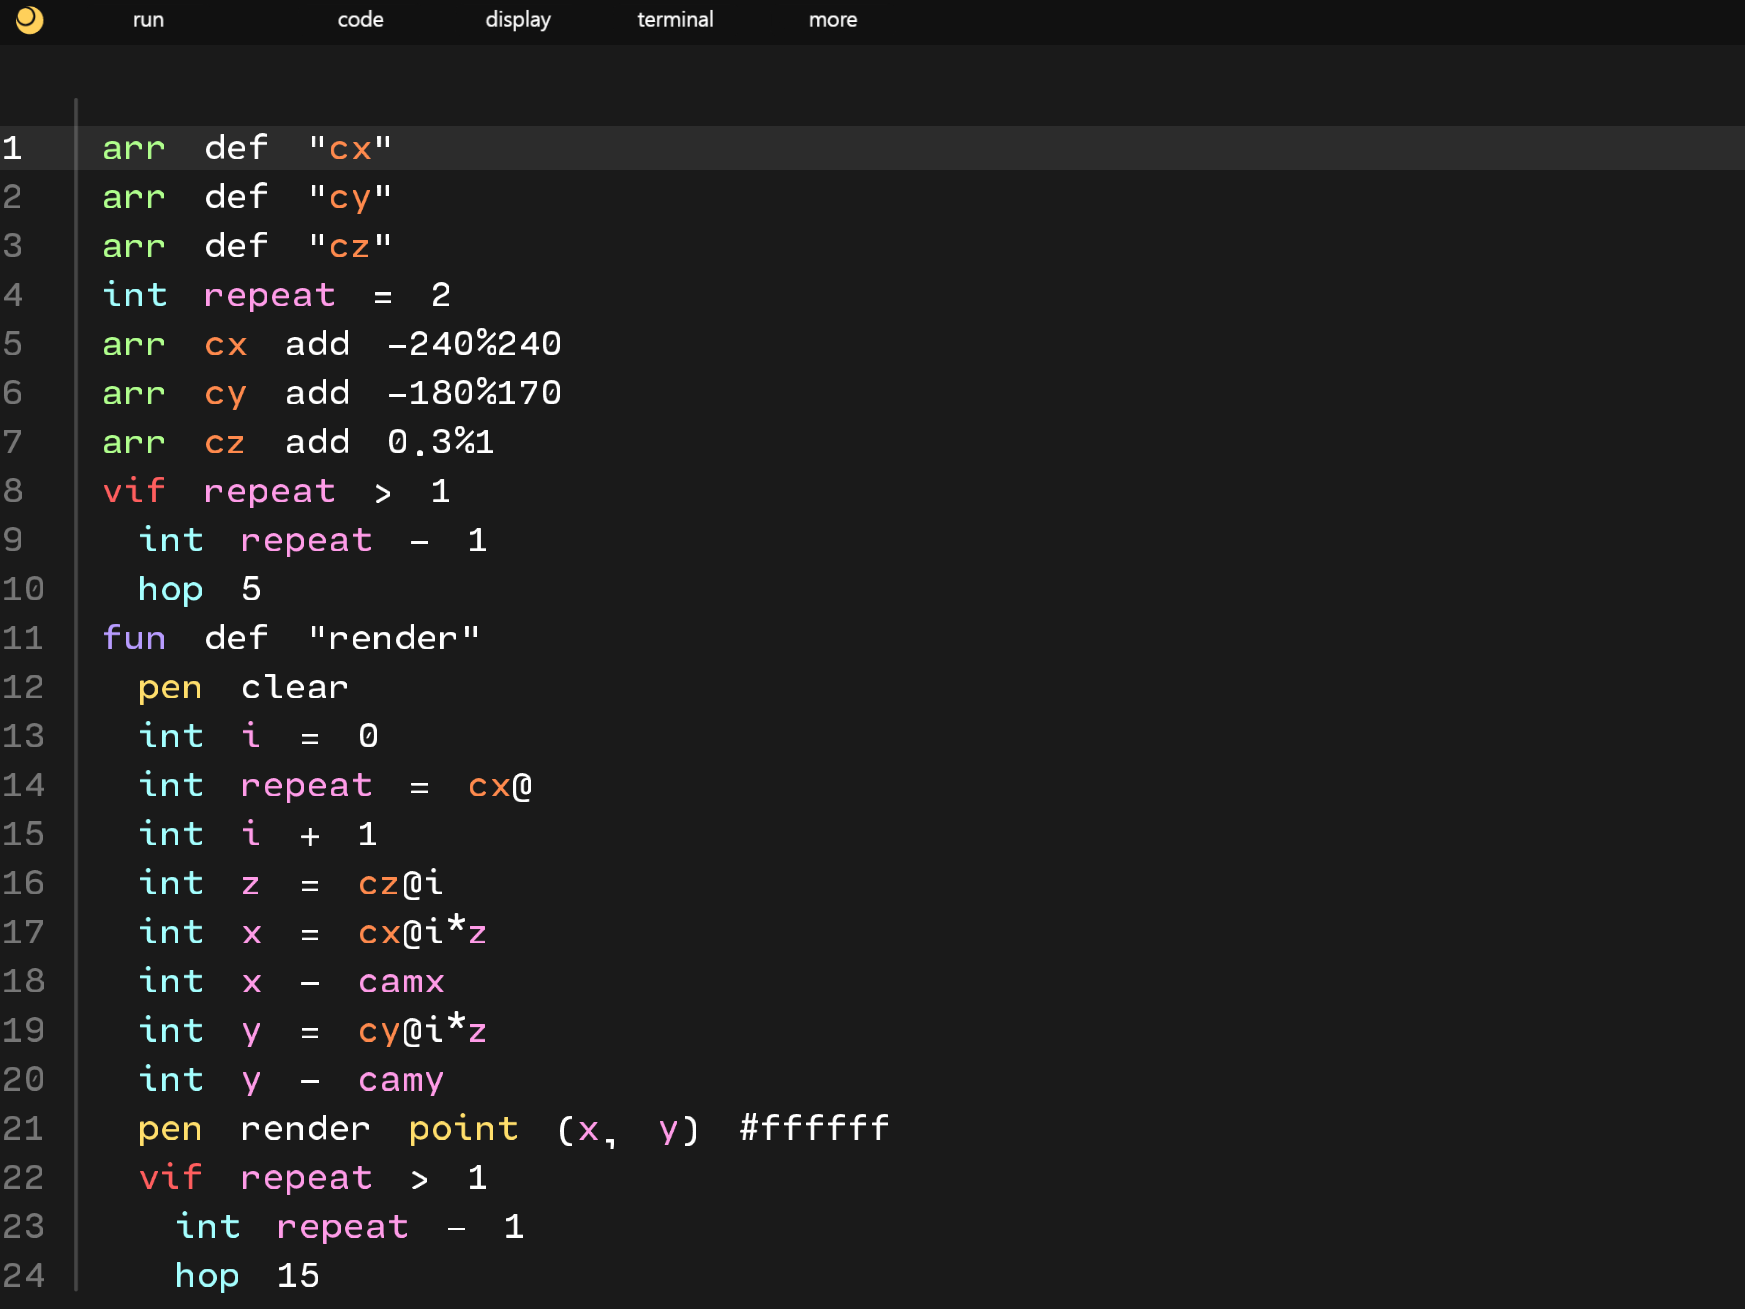The height and width of the screenshot is (1309, 1745).
Task: Click the fun keyword on line 11
Action: 134,638
